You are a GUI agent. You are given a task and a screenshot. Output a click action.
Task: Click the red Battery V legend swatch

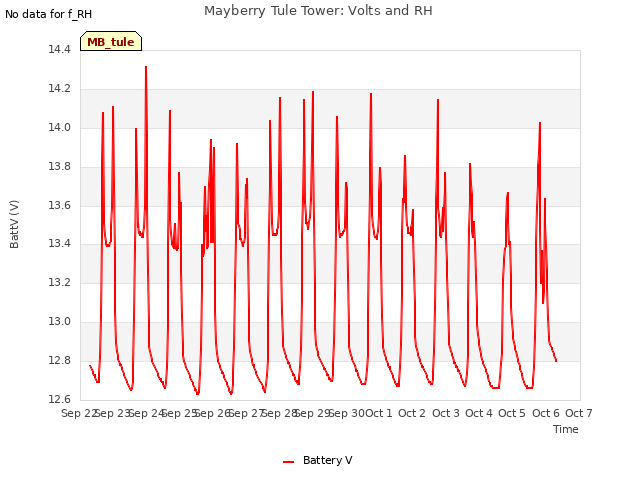289,462
